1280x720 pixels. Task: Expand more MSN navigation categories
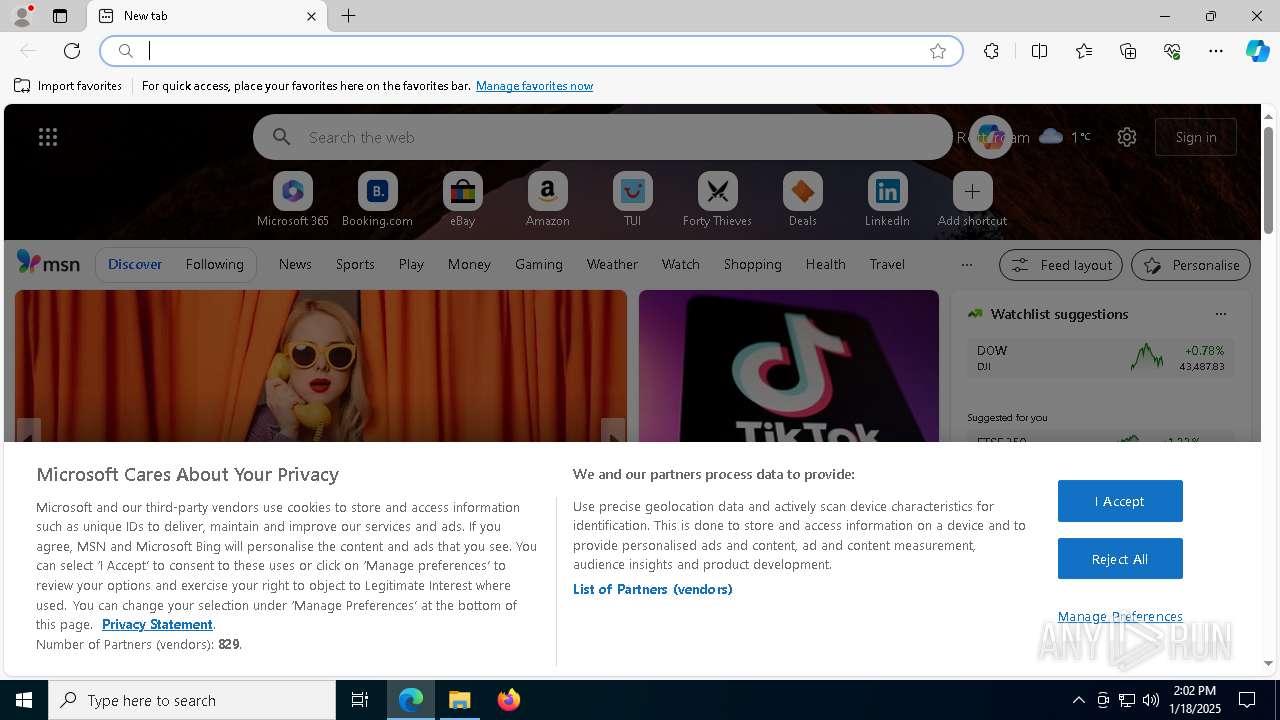click(x=966, y=265)
